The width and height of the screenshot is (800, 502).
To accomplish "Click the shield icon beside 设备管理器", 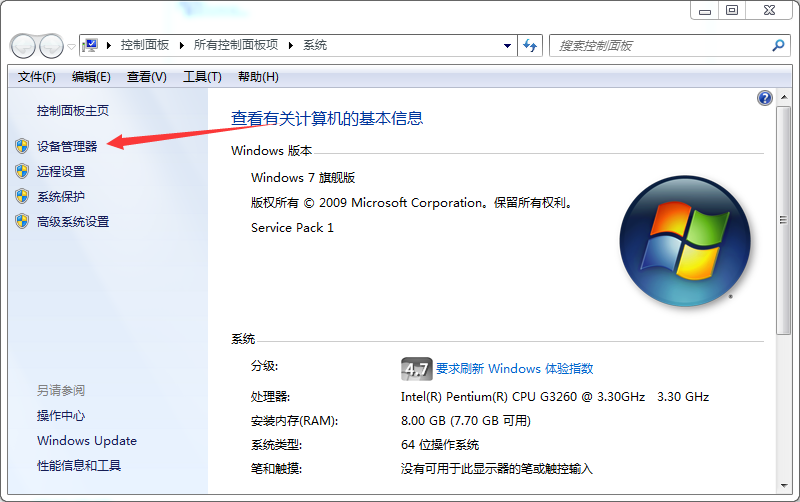I will pyautogui.click(x=22, y=146).
